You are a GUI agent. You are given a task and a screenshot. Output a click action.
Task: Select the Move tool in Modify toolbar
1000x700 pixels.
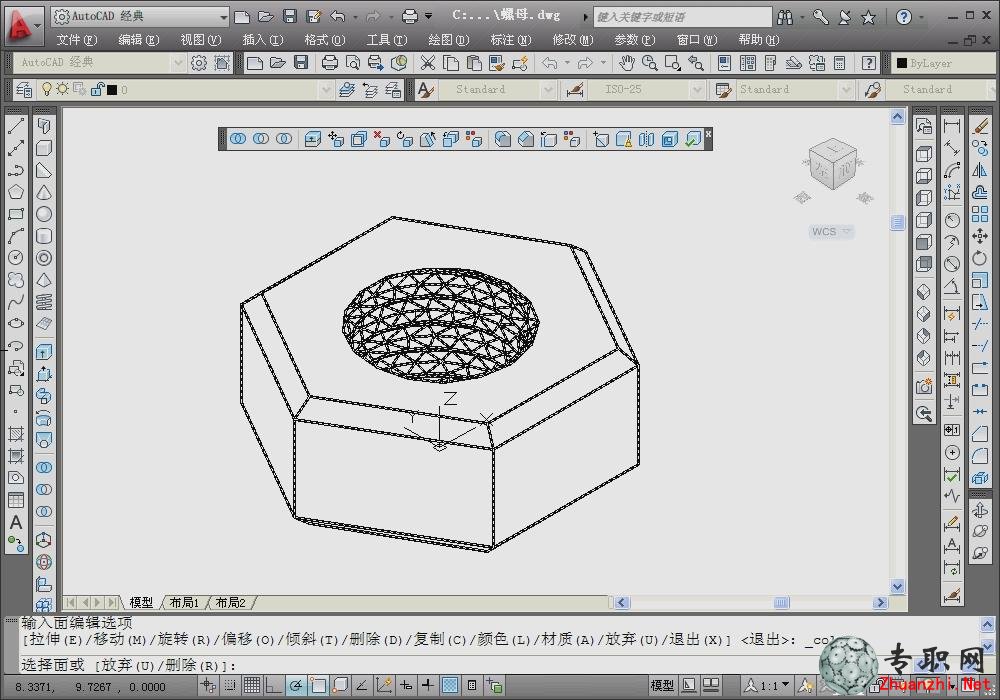980,237
